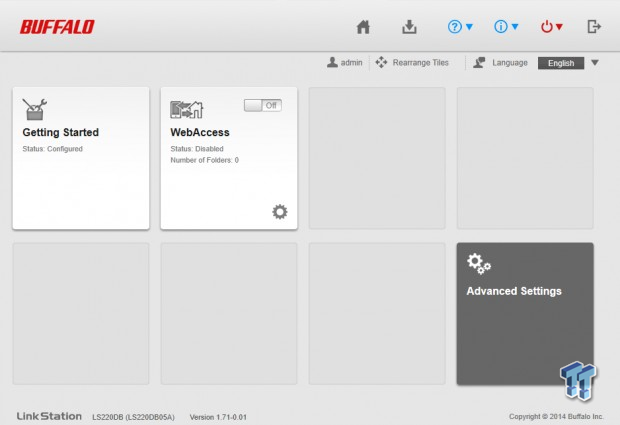This screenshot has height=425, width=620.
Task: Open WebAccess settings gear icon
Action: click(280, 212)
